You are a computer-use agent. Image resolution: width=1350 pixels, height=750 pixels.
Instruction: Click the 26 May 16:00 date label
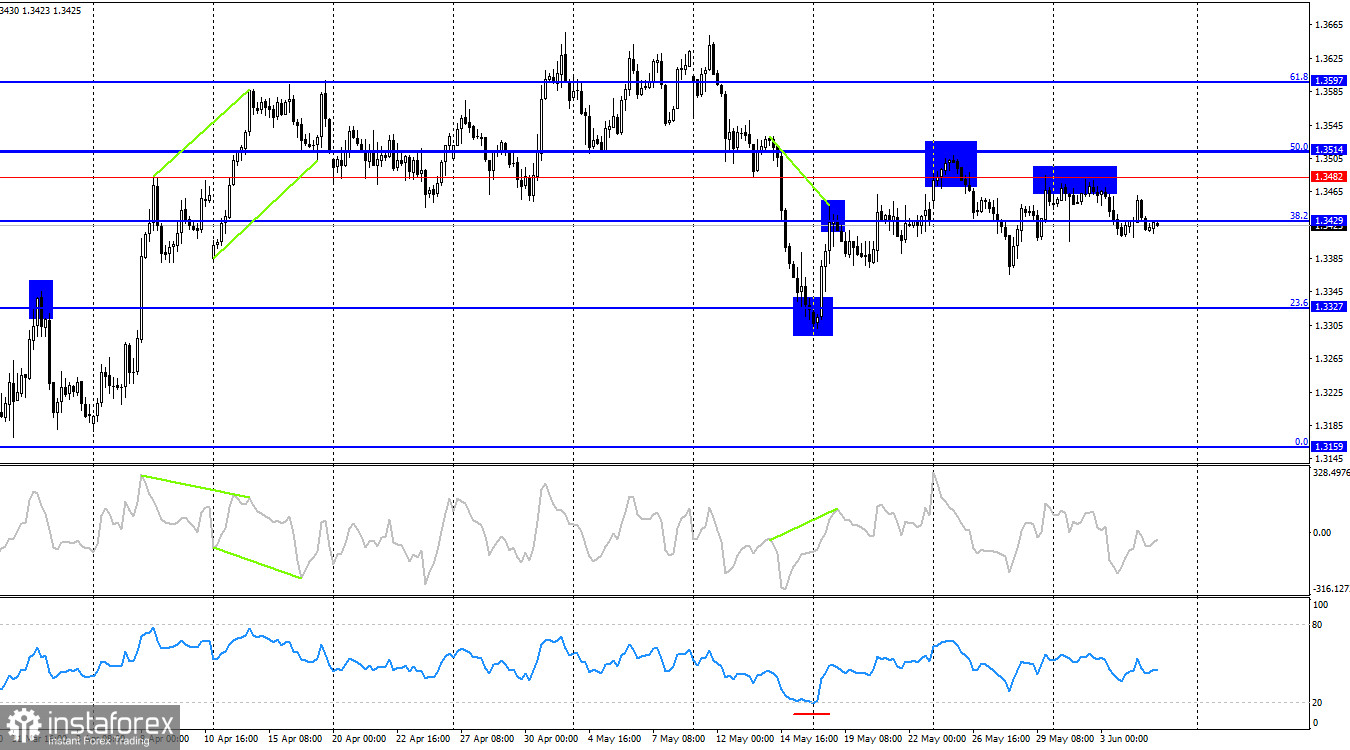tap(1000, 739)
